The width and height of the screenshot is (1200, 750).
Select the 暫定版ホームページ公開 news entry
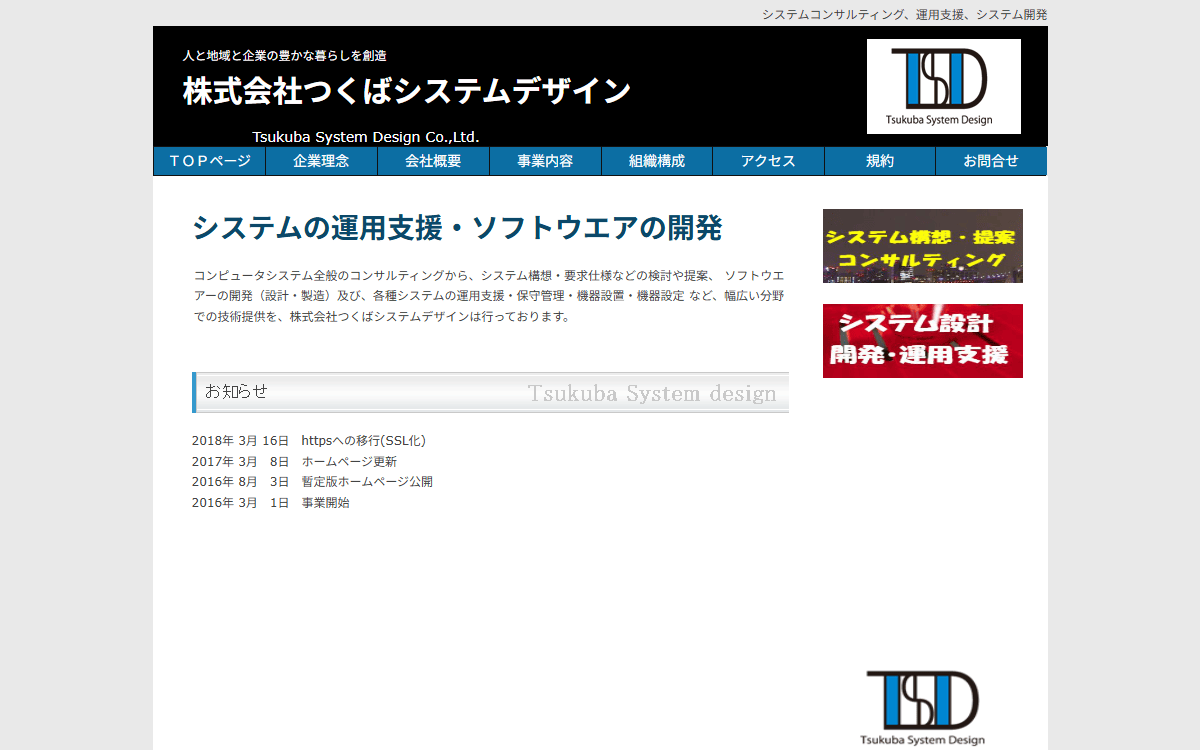point(367,482)
